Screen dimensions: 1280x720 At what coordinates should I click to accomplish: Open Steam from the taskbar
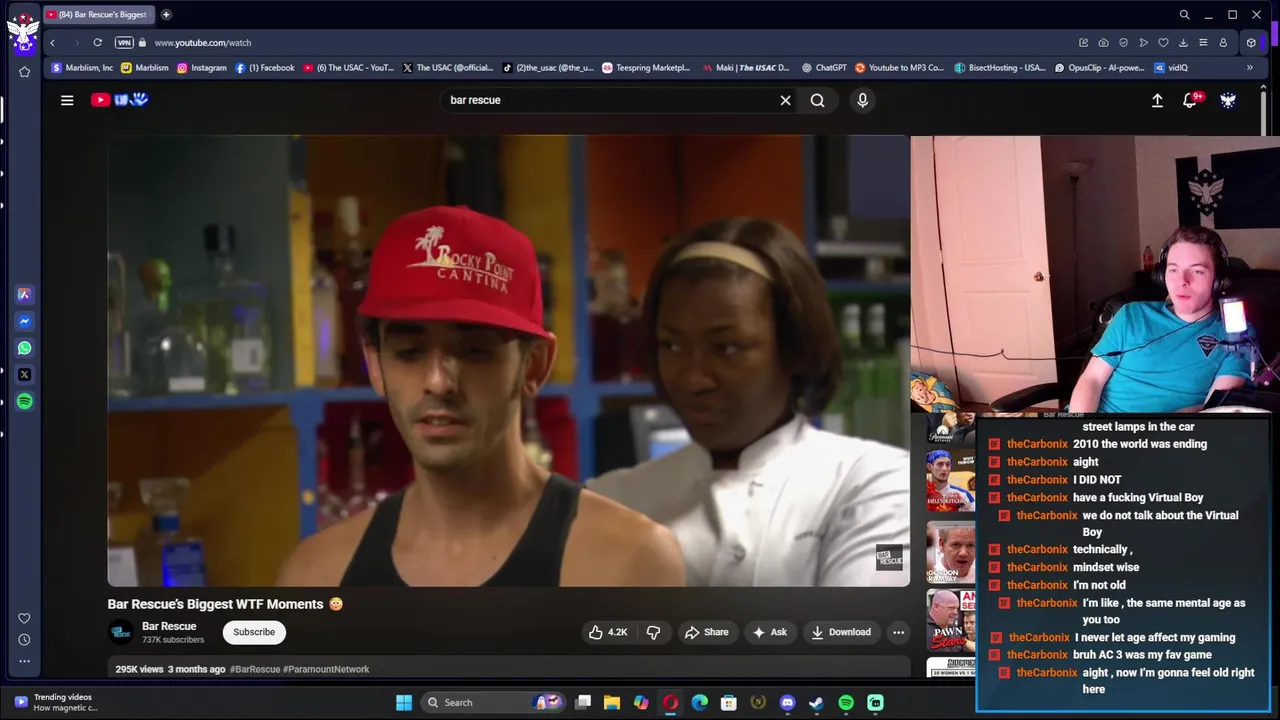pyautogui.click(x=816, y=703)
